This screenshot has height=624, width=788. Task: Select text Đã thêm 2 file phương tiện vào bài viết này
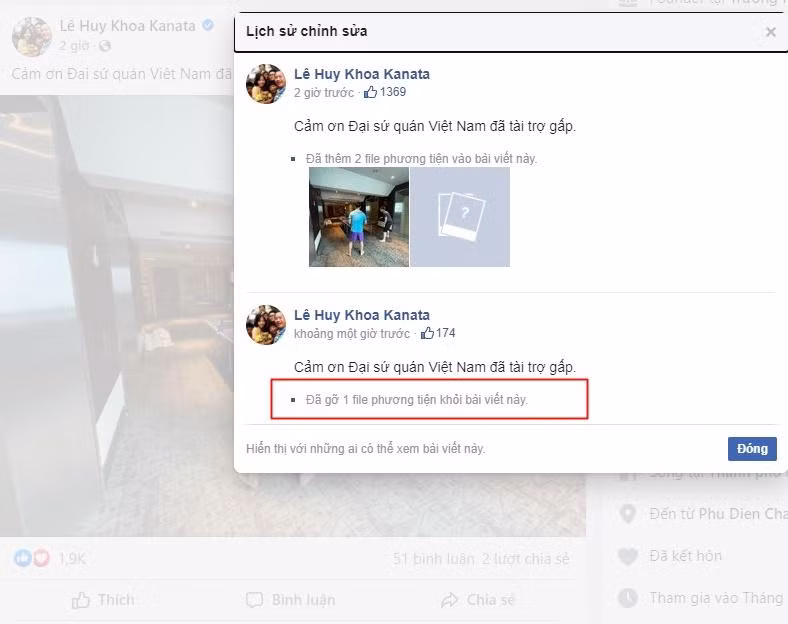[x=421, y=159]
